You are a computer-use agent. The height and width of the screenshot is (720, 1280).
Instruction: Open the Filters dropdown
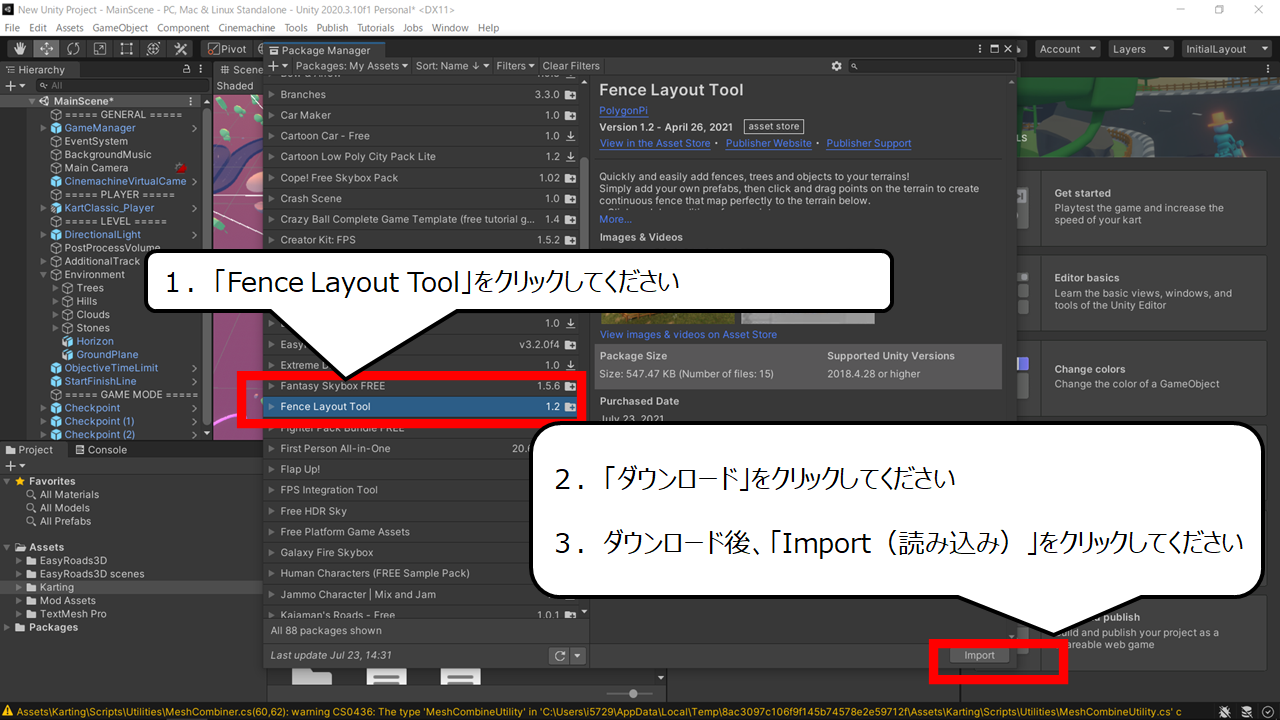pyautogui.click(x=516, y=66)
